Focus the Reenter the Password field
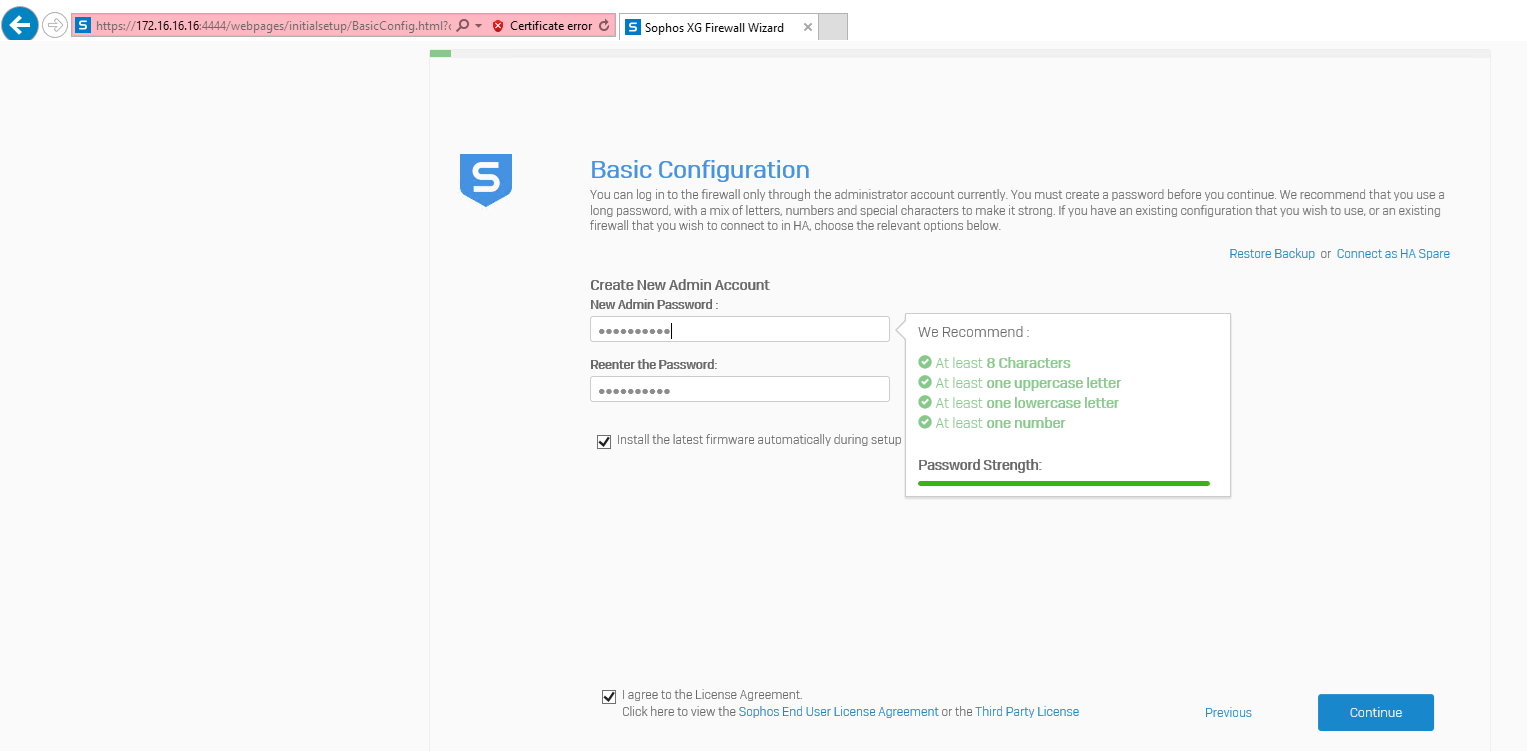Screen dimensions: 1527x751 coord(740,389)
